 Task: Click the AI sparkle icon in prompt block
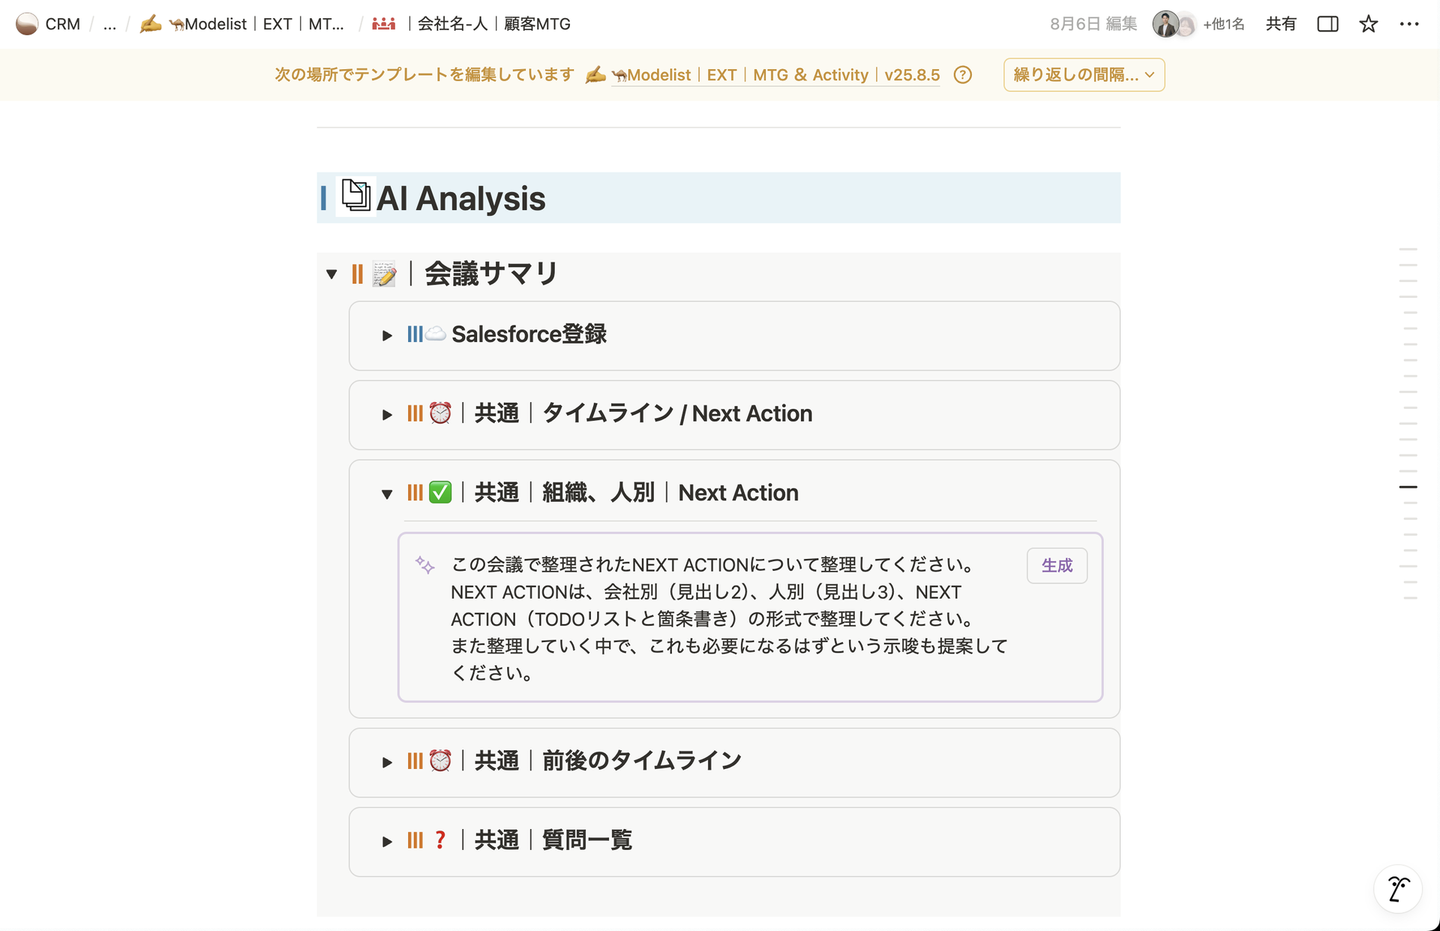click(425, 565)
